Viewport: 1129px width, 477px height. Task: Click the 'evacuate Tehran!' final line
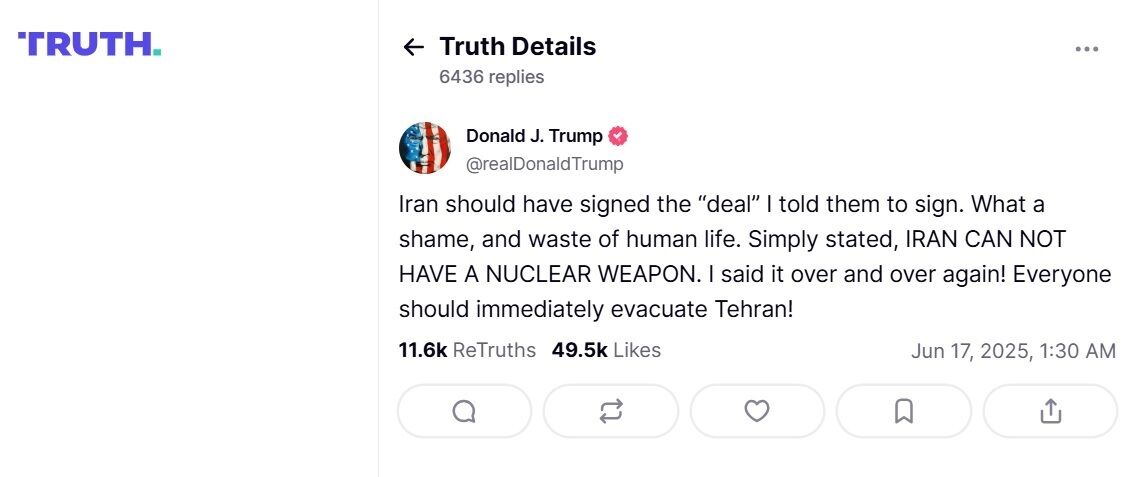tap(595, 309)
